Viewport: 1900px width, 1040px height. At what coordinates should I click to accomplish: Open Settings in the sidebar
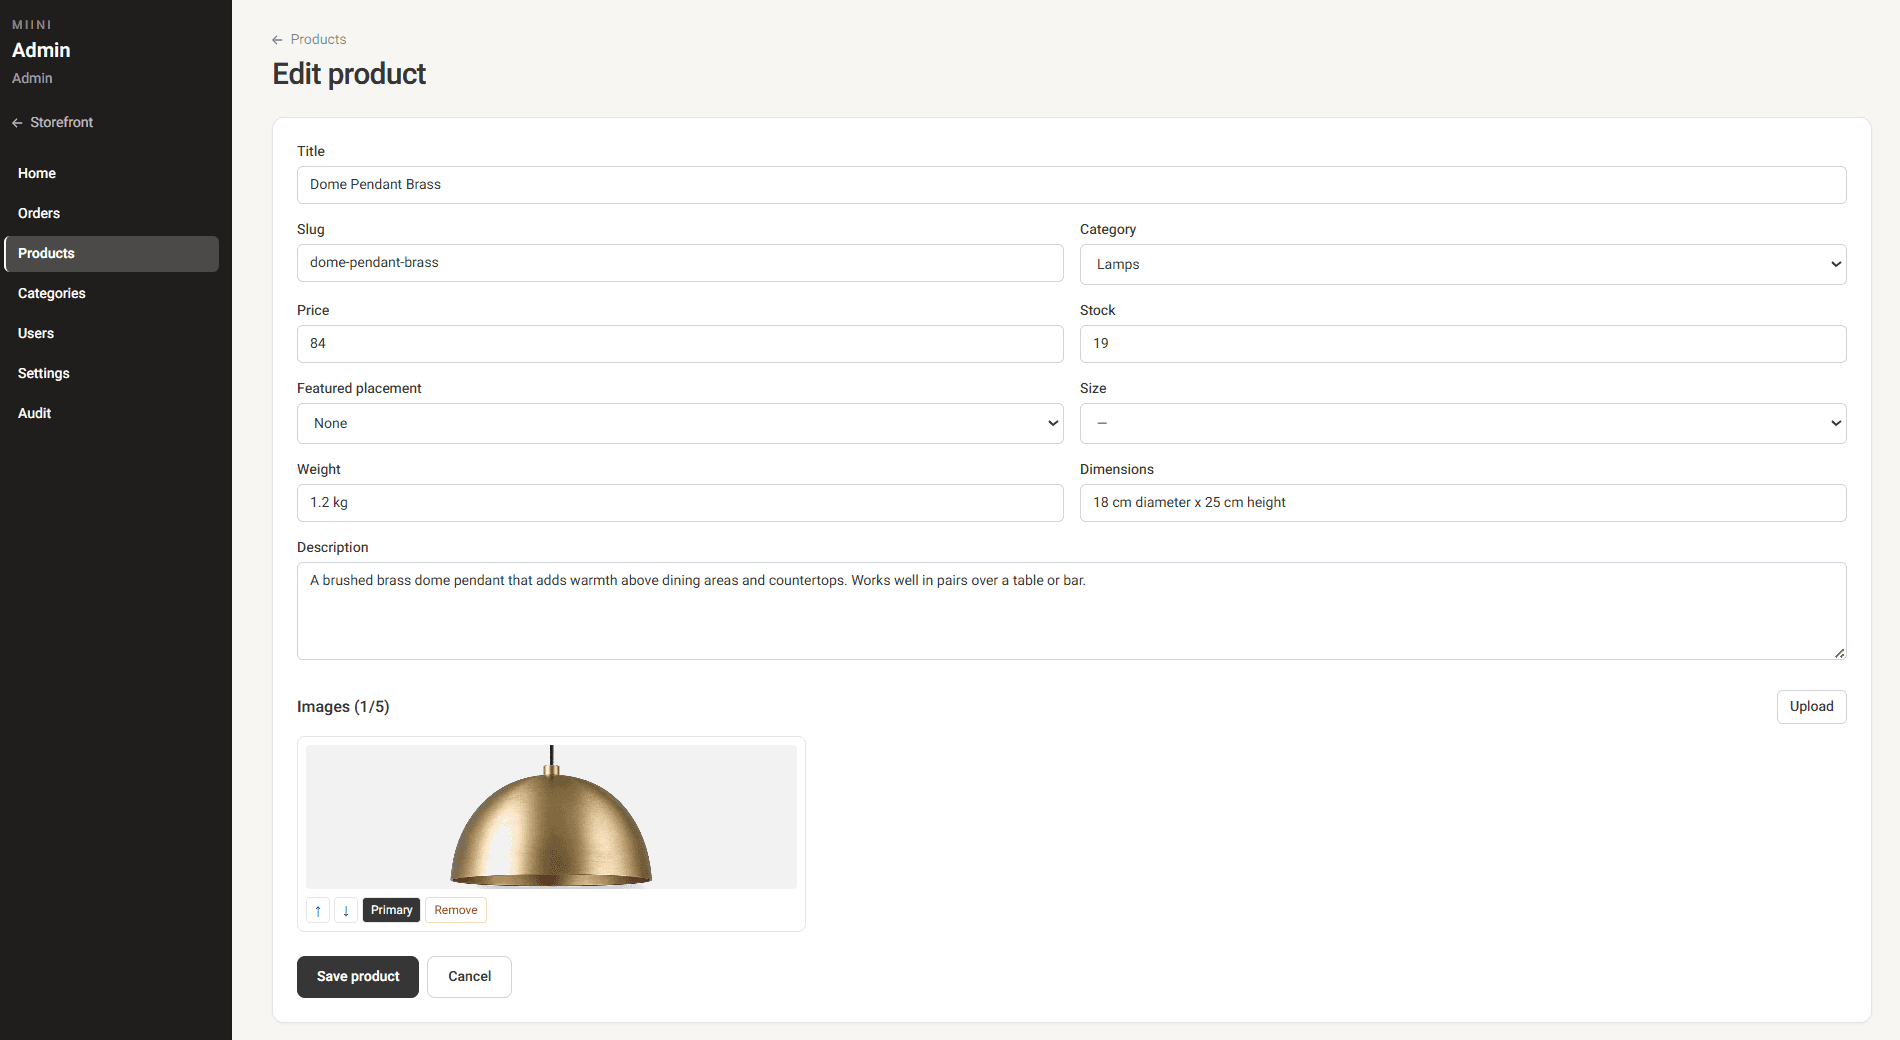(x=112, y=373)
